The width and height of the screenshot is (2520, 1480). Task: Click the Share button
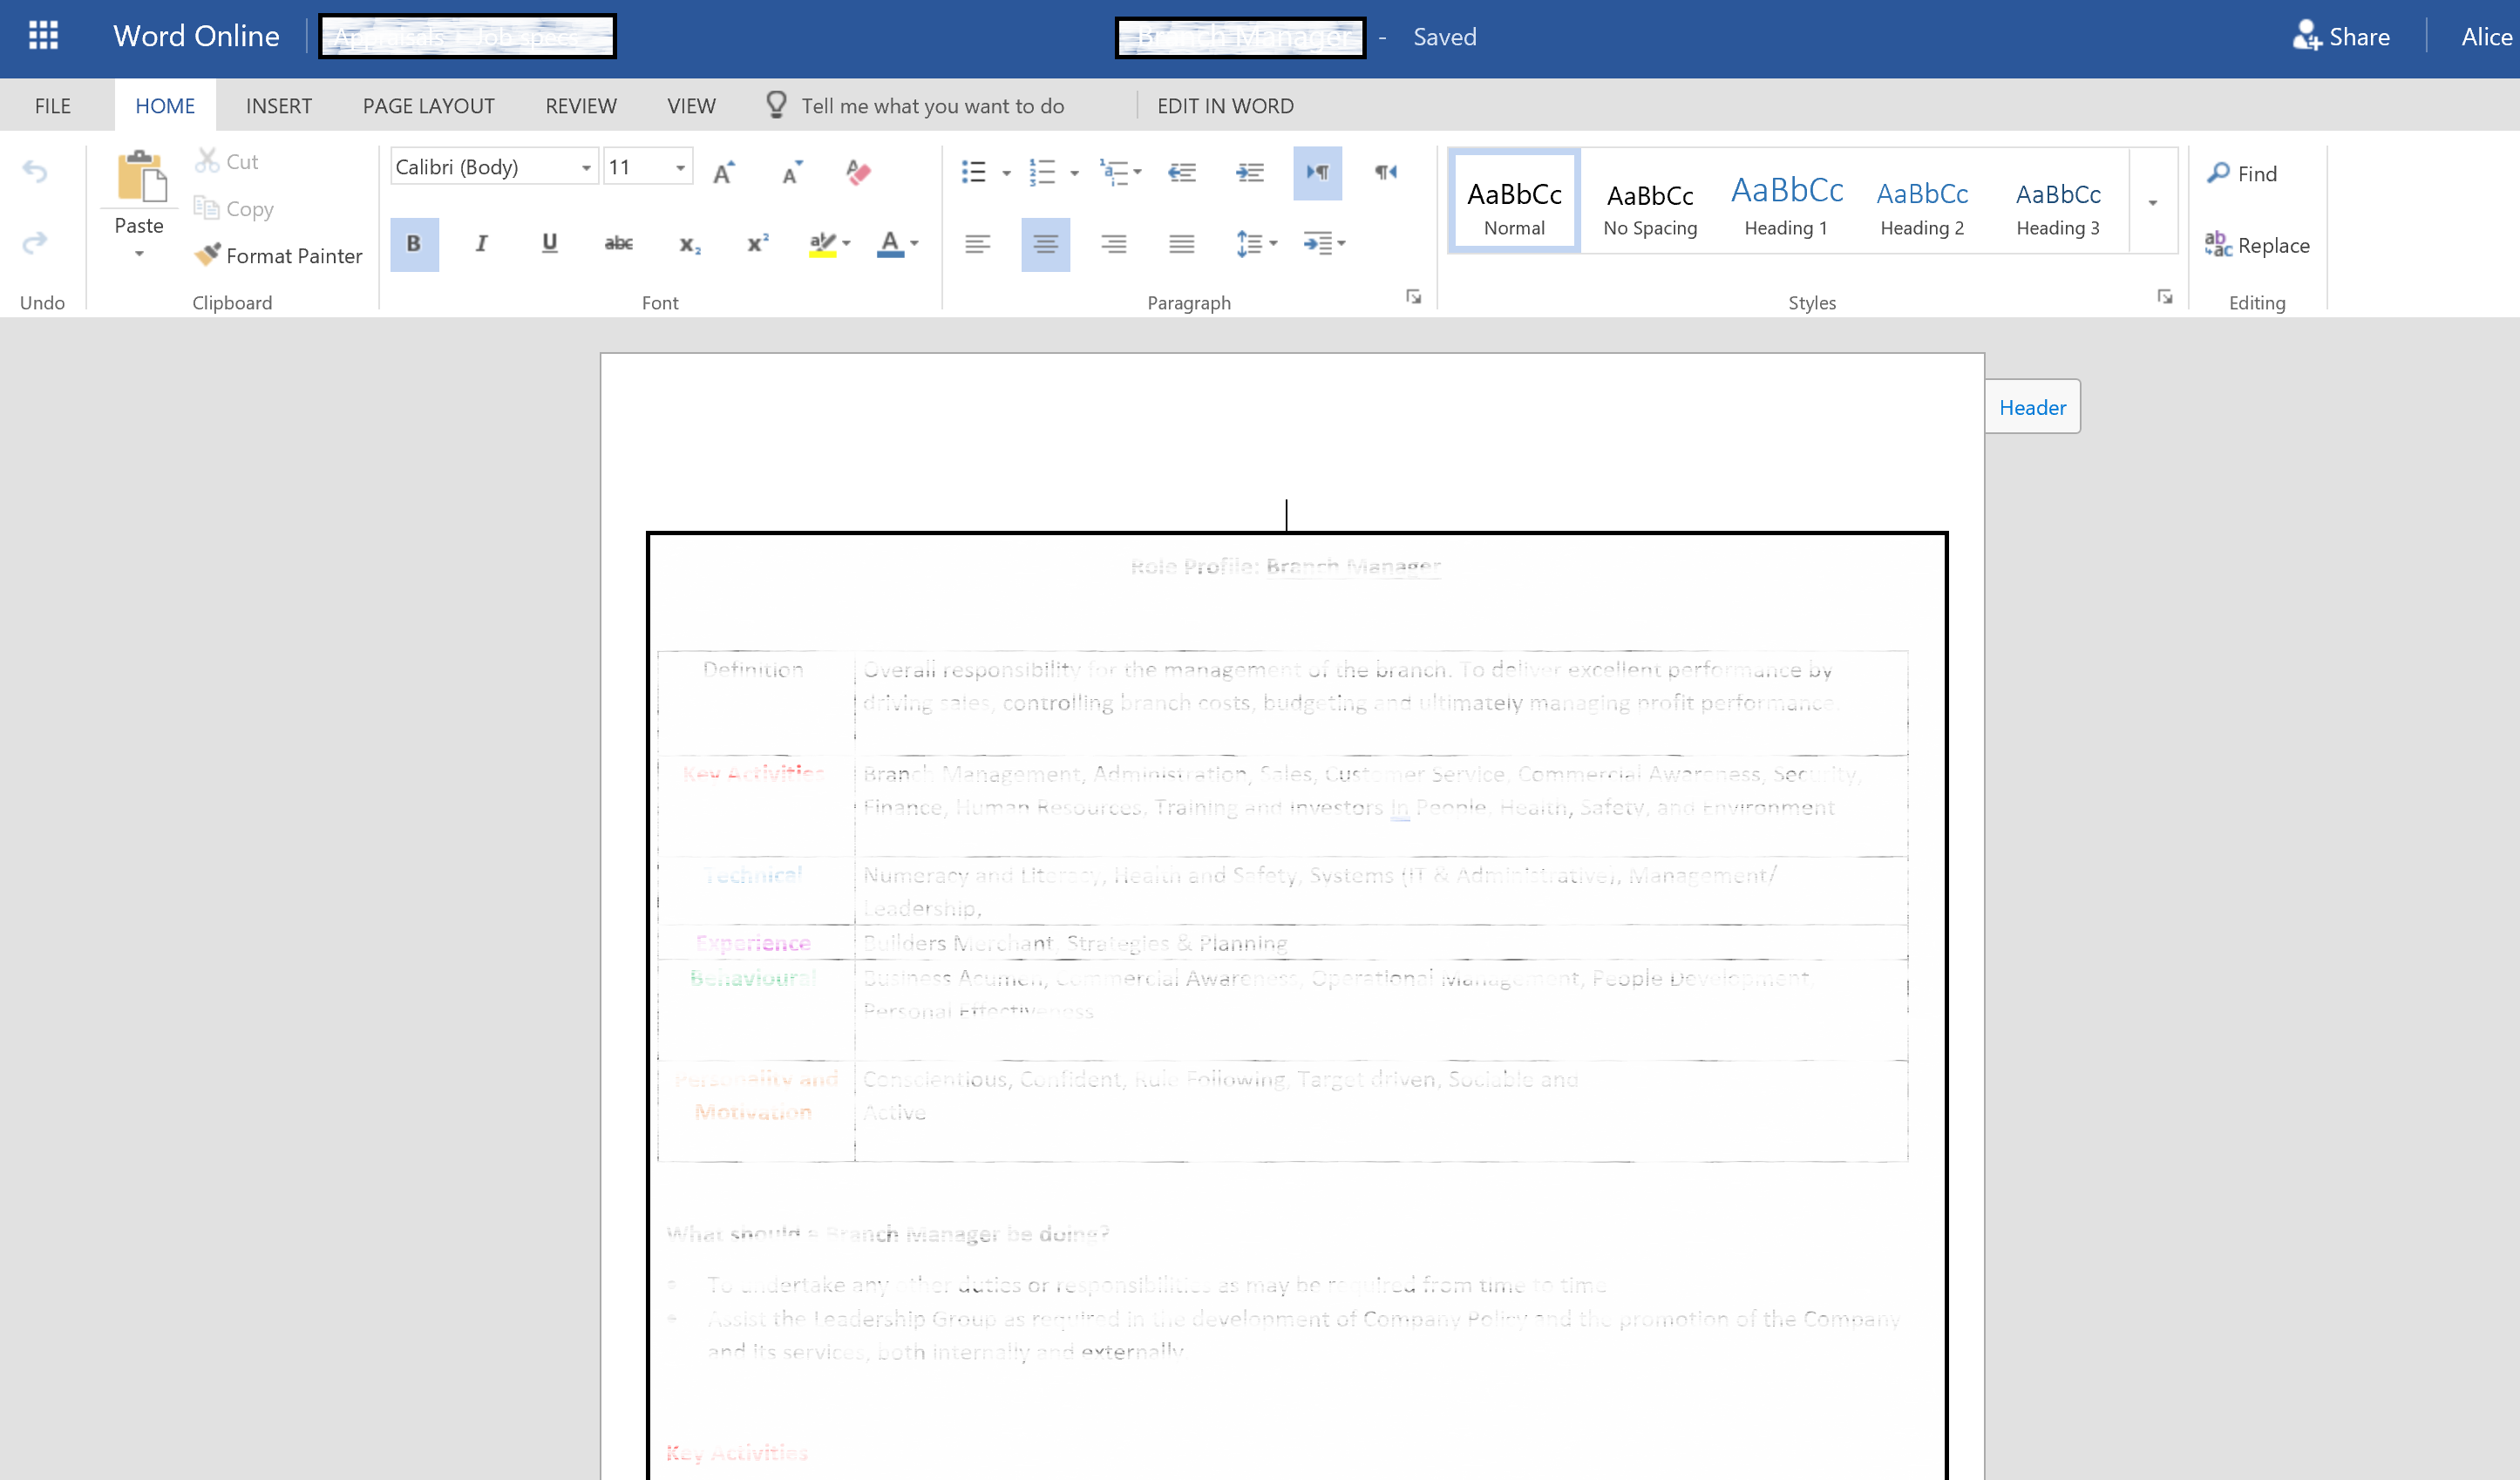point(2341,37)
